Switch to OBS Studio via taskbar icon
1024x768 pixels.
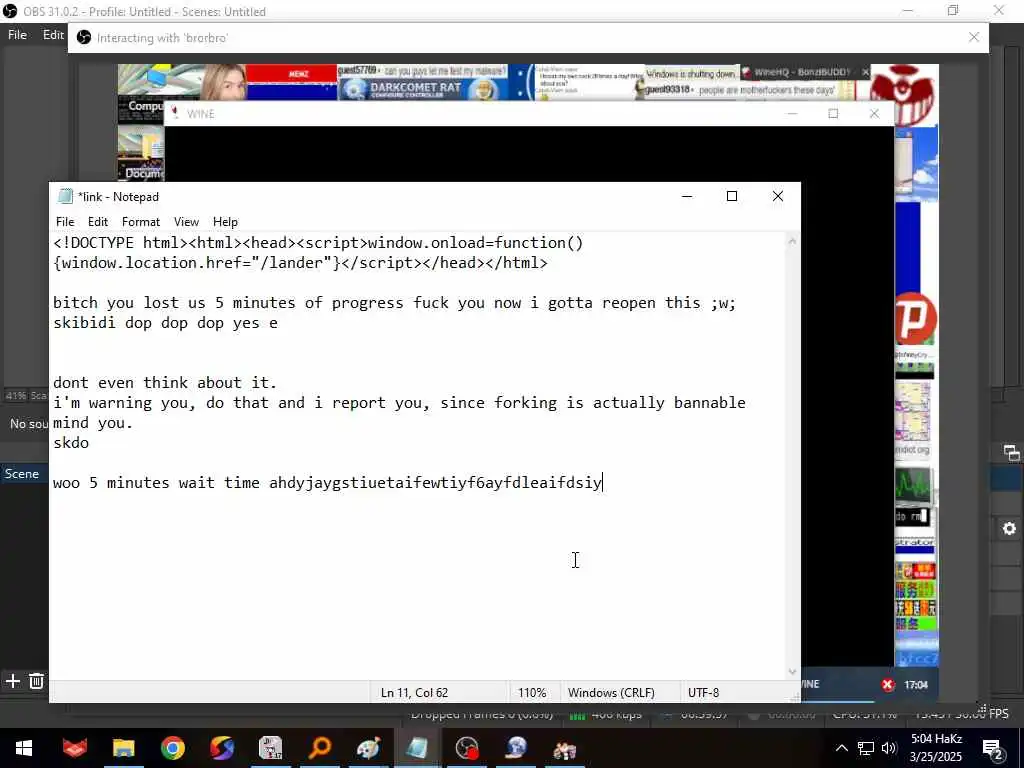click(467, 748)
